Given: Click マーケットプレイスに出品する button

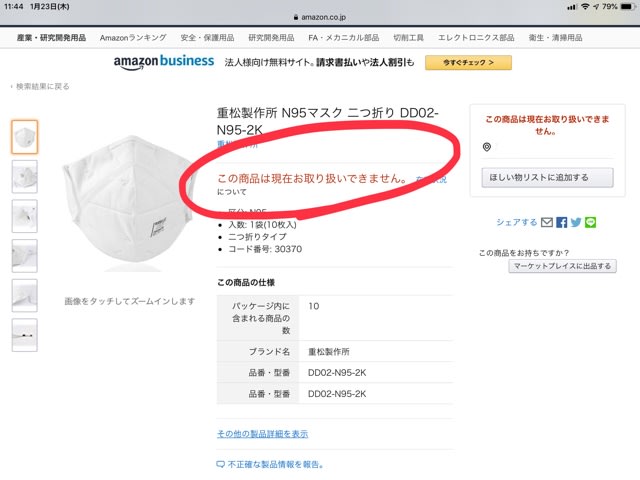Looking at the screenshot, I should (x=562, y=266).
